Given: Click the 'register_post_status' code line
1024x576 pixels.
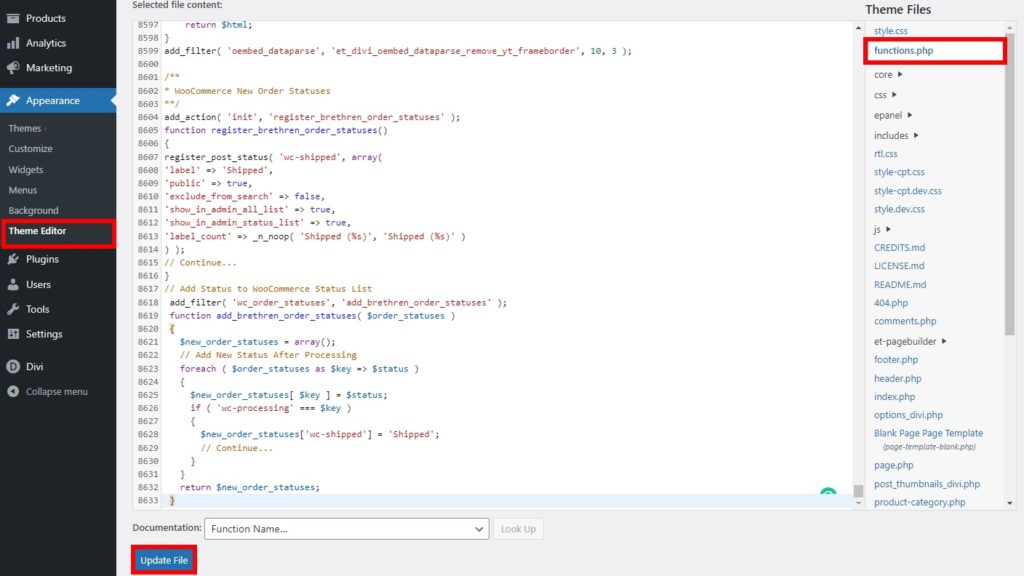Looking at the screenshot, I should pyautogui.click(x=273, y=157).
